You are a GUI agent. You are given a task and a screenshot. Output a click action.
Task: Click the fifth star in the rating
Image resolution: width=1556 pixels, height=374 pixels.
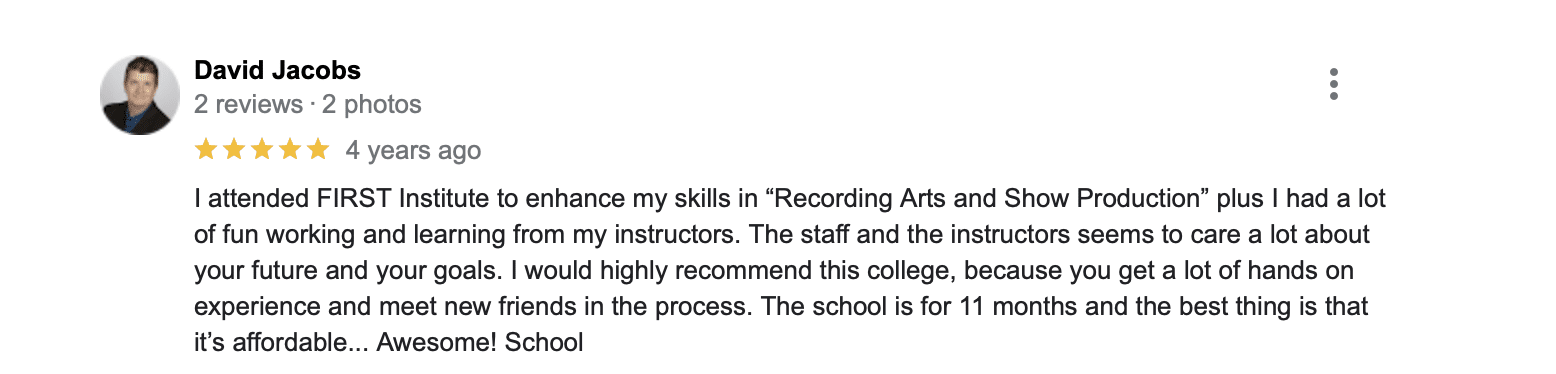tap(318, 150)
